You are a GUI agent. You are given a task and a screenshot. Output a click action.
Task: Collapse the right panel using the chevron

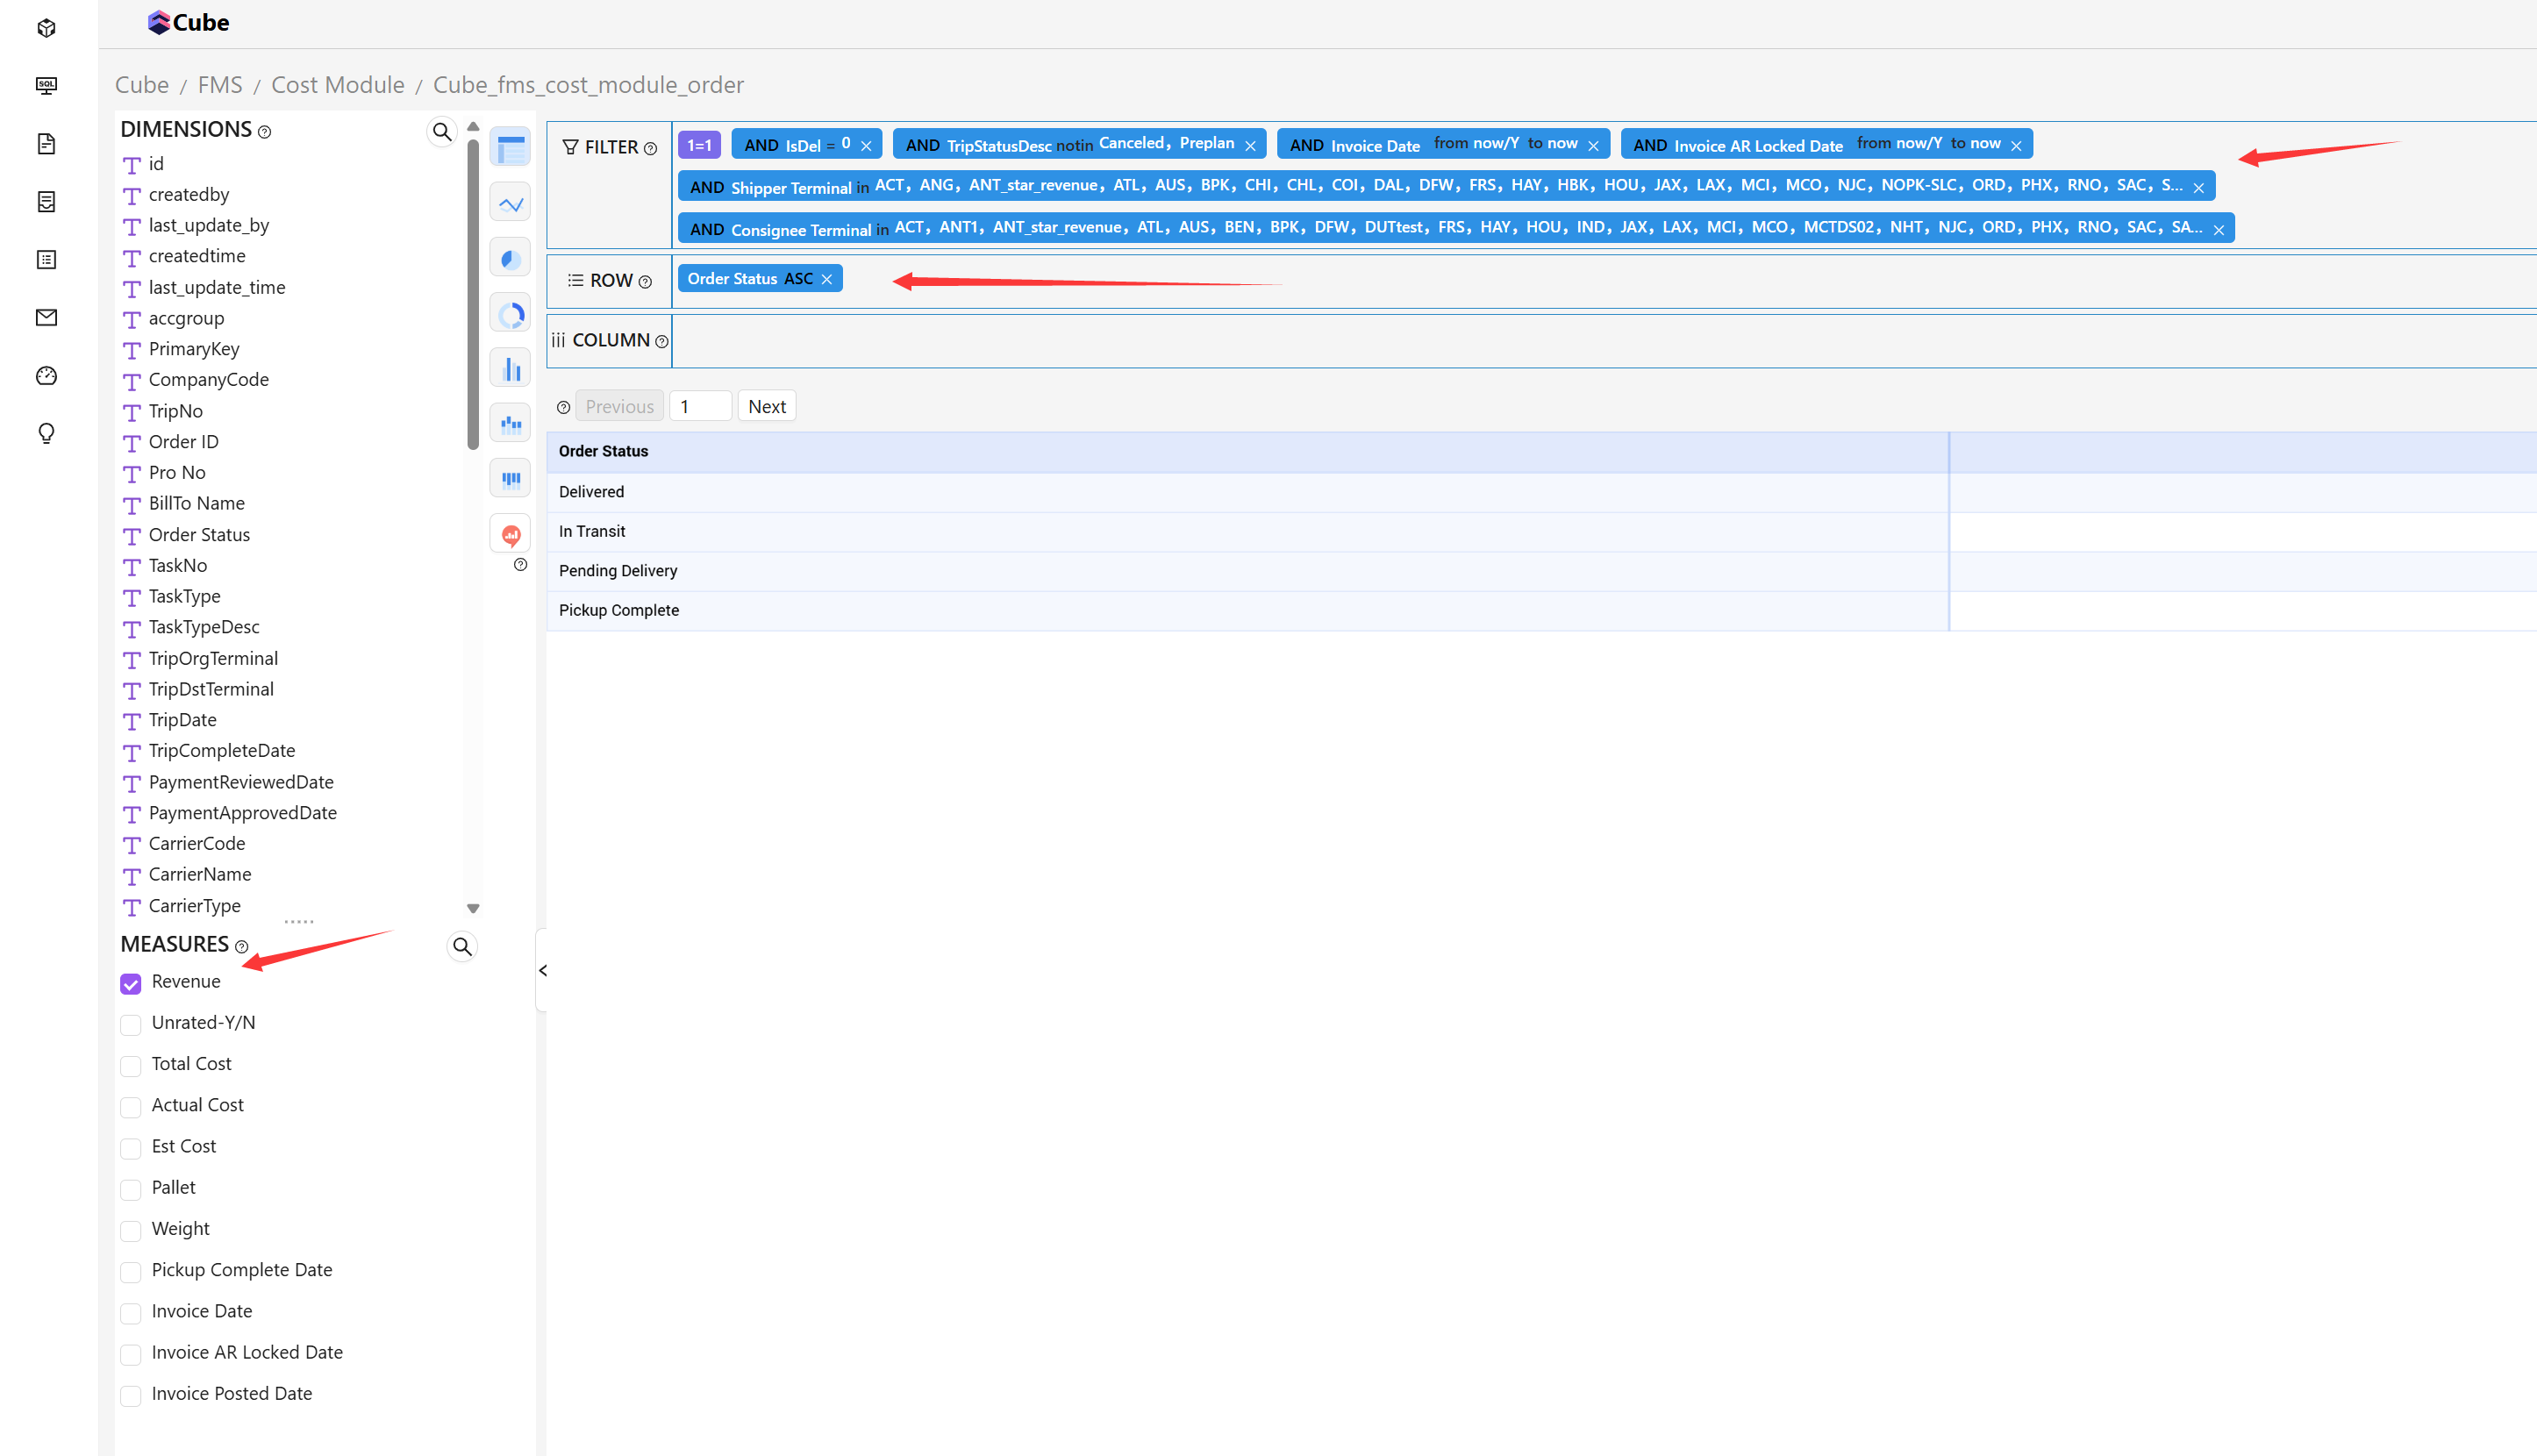click(544, 970)
